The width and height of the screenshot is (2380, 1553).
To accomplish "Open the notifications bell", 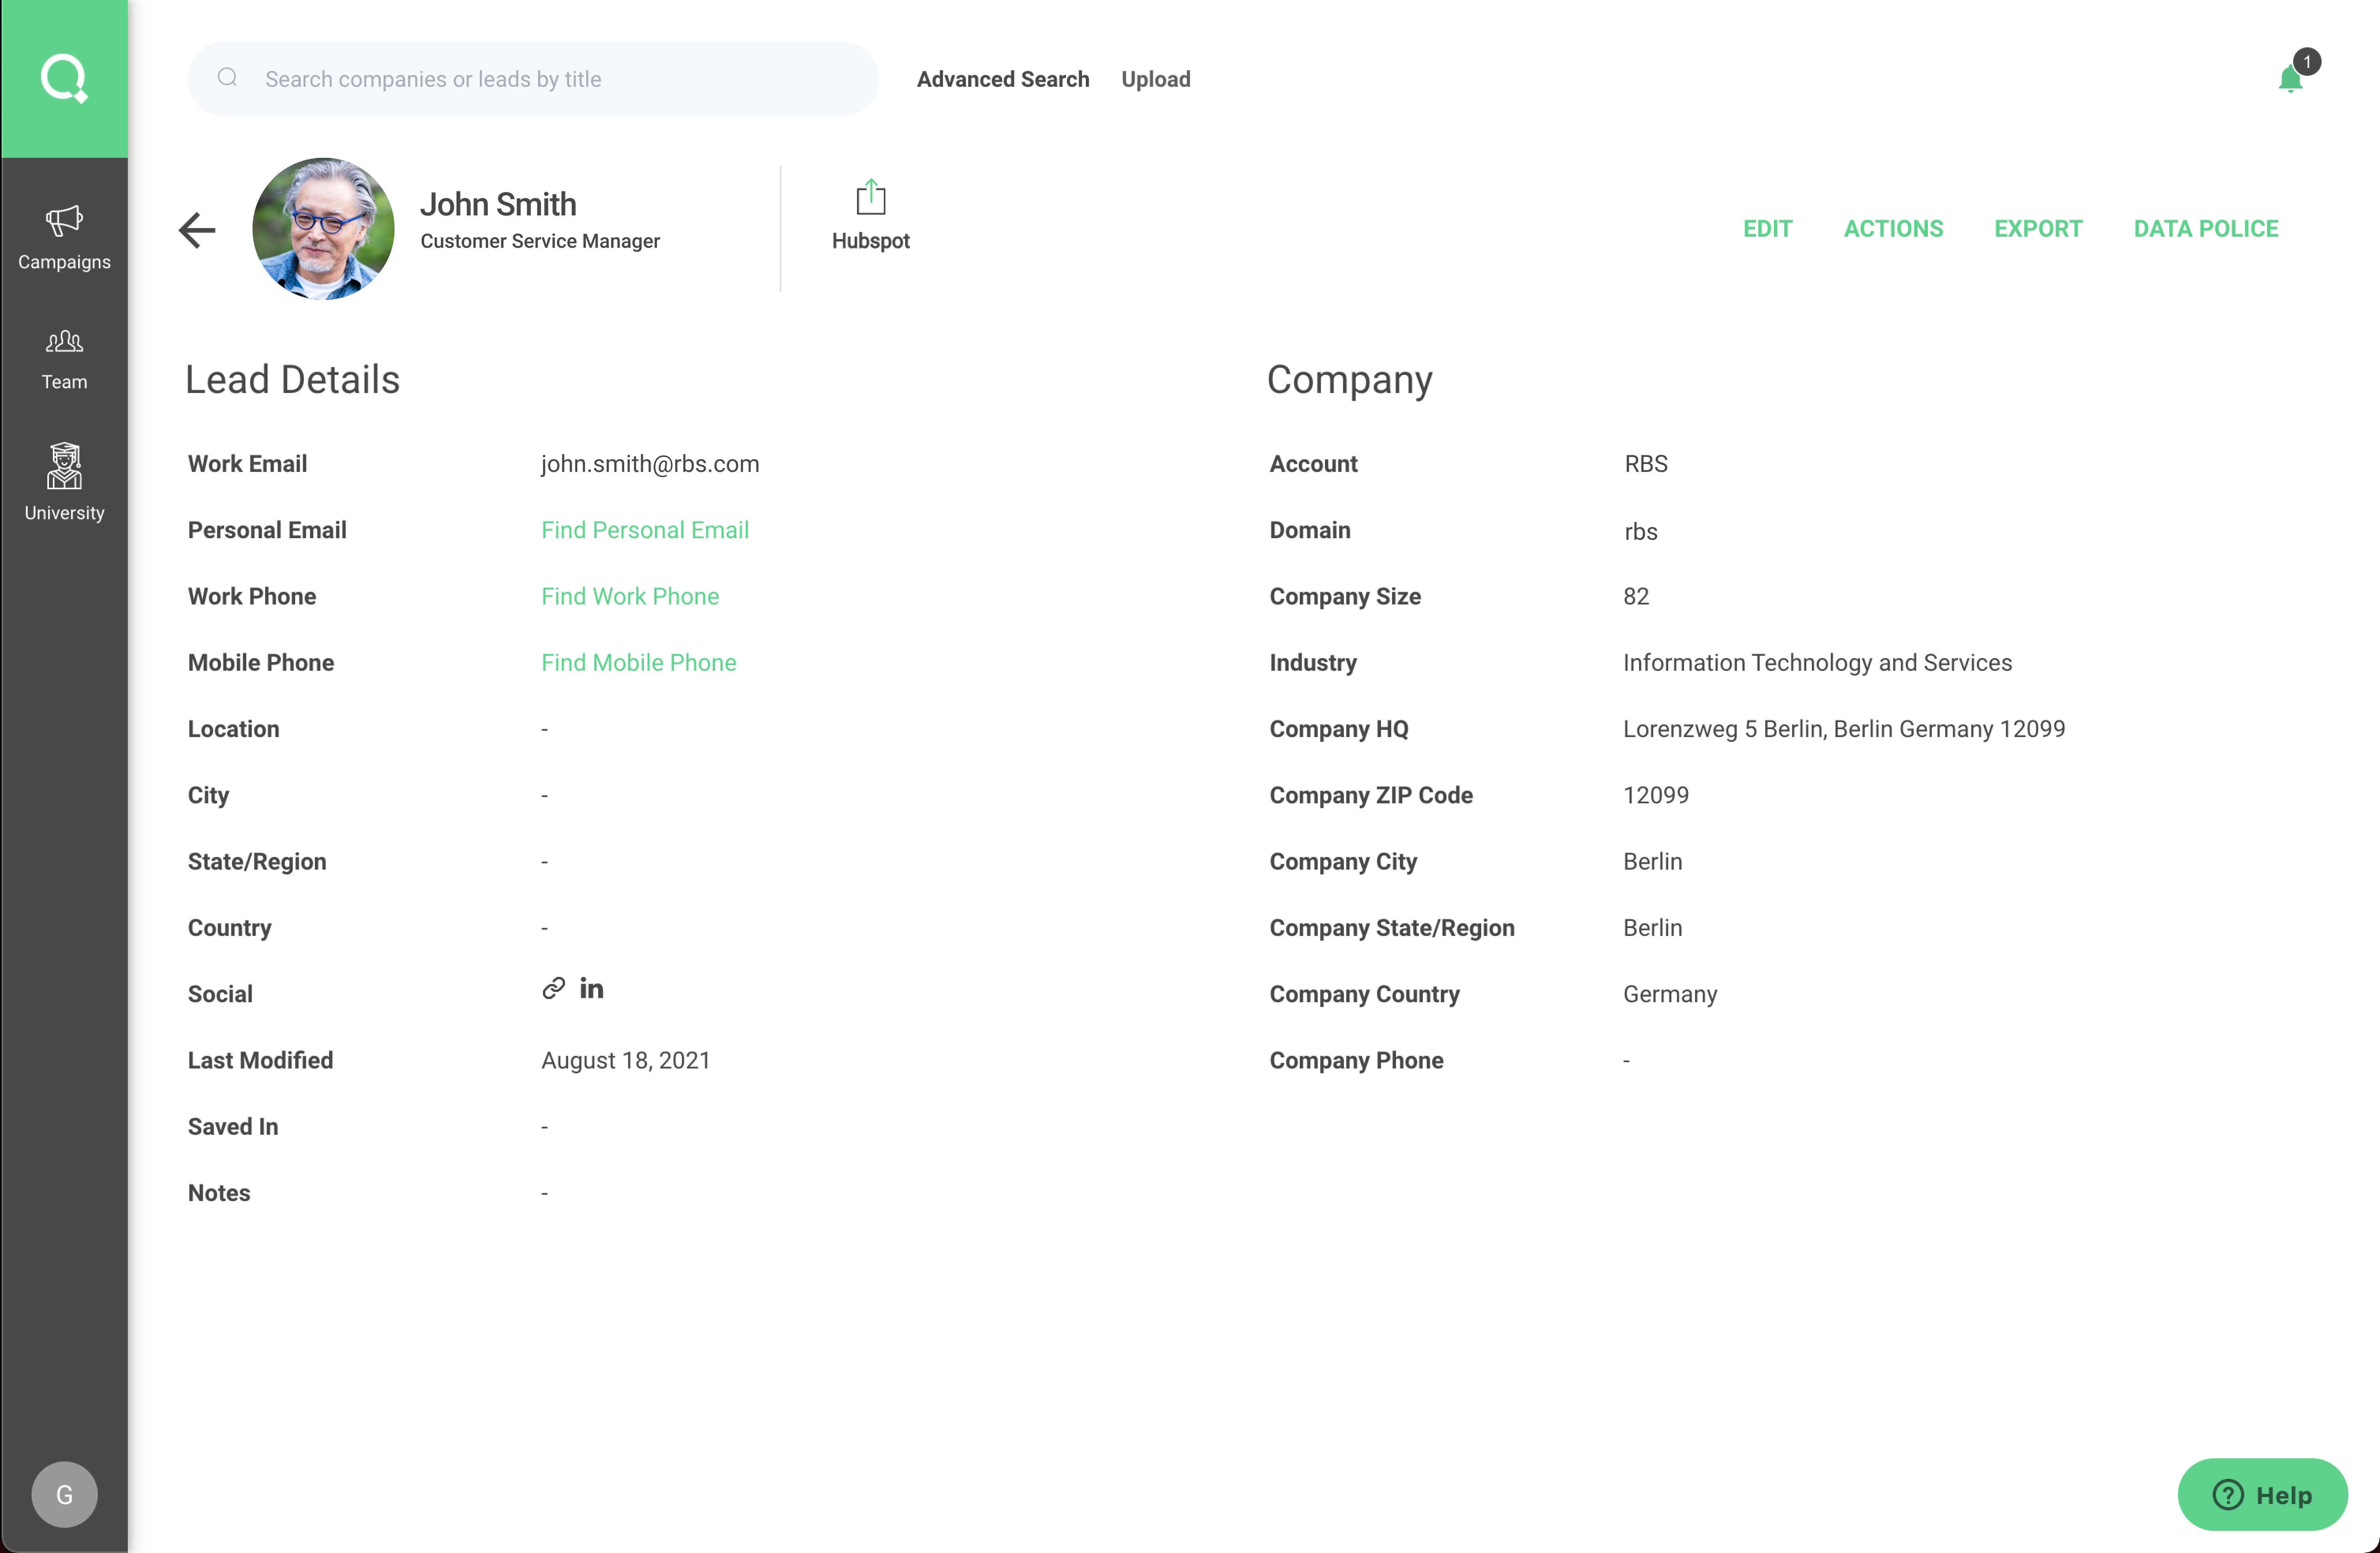I will [2290, 78].
